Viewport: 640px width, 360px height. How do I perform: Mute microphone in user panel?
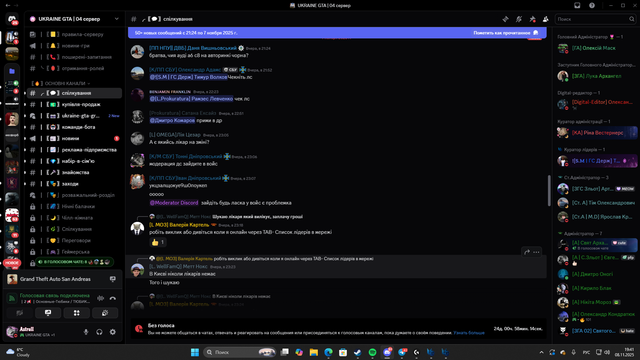(x=86, y=332)
